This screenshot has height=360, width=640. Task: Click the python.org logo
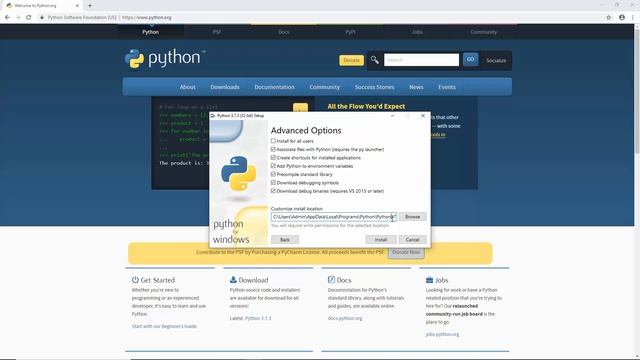pos(164,59)
